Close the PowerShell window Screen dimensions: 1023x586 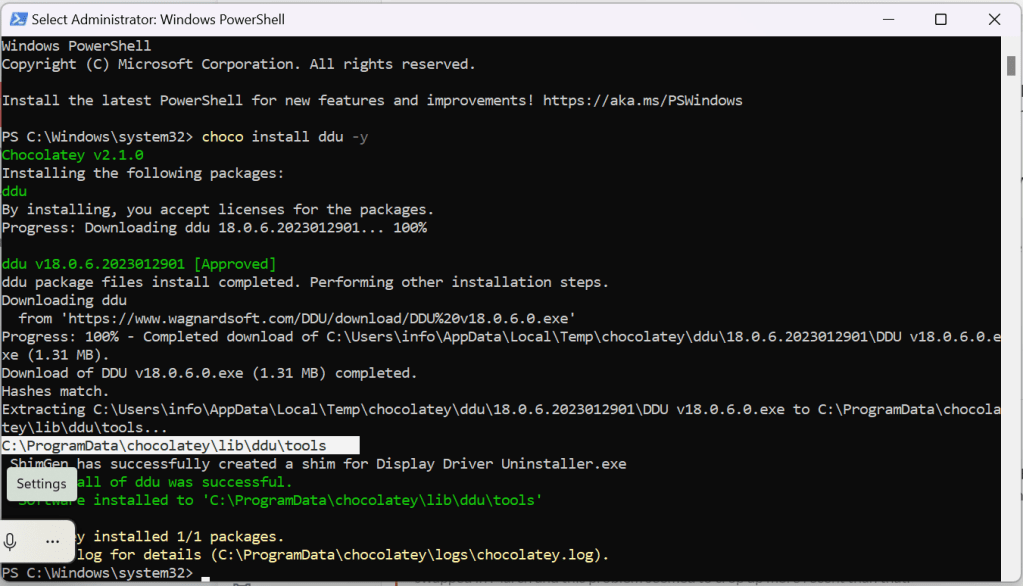click(x=994, y=19)
